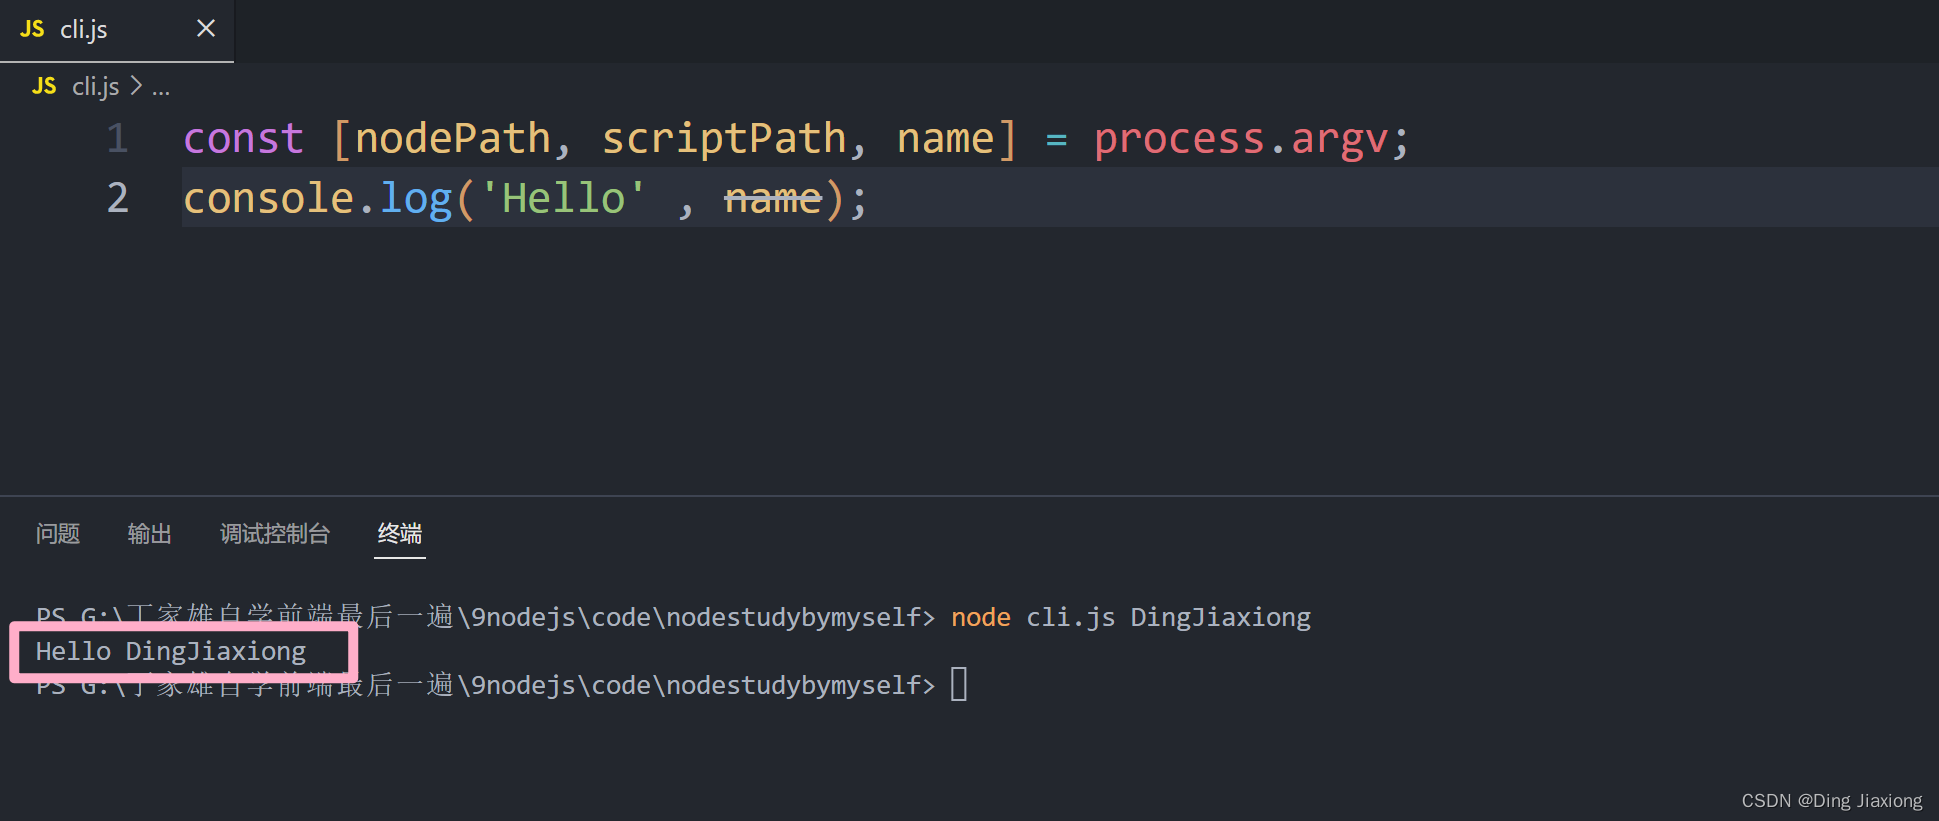Open the breadcrumb ellipsis symbol list
The image size is (1939, 821).
pos(161,90)
